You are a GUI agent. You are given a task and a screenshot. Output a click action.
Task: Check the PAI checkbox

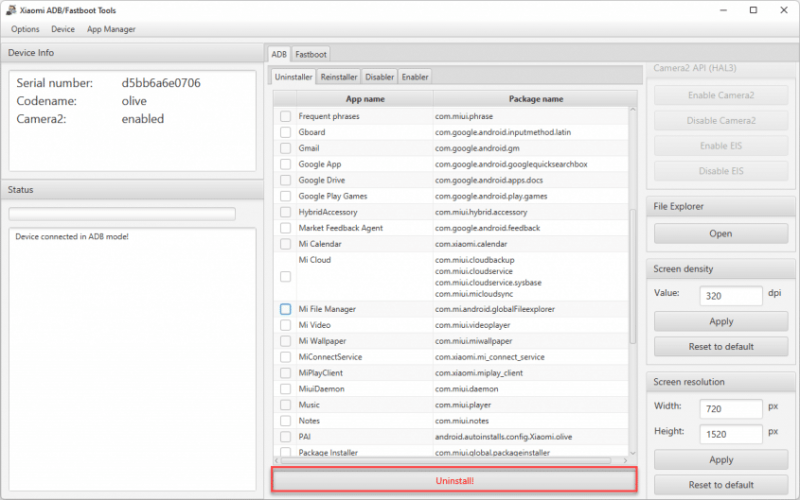(x=285, y=437)
